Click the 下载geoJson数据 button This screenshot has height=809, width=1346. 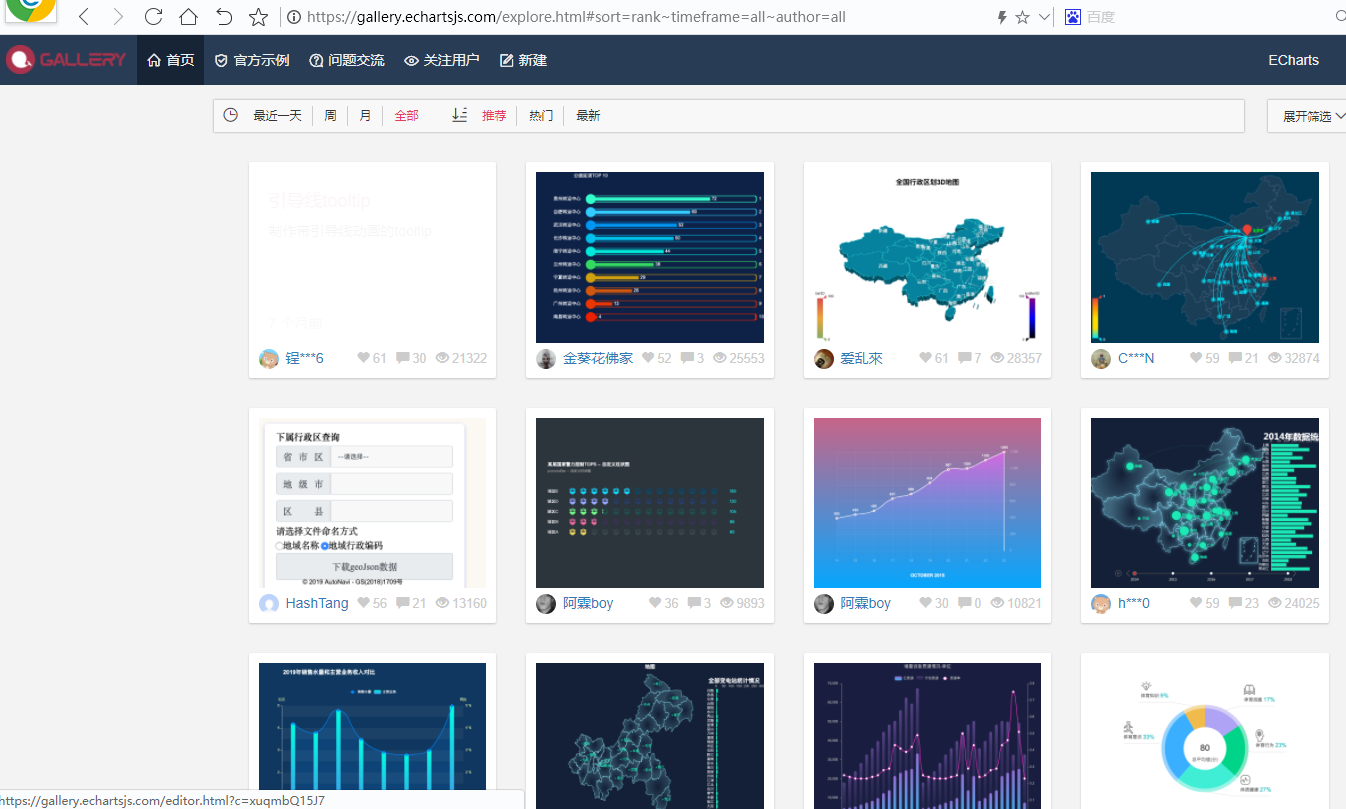tap(363, 566)
